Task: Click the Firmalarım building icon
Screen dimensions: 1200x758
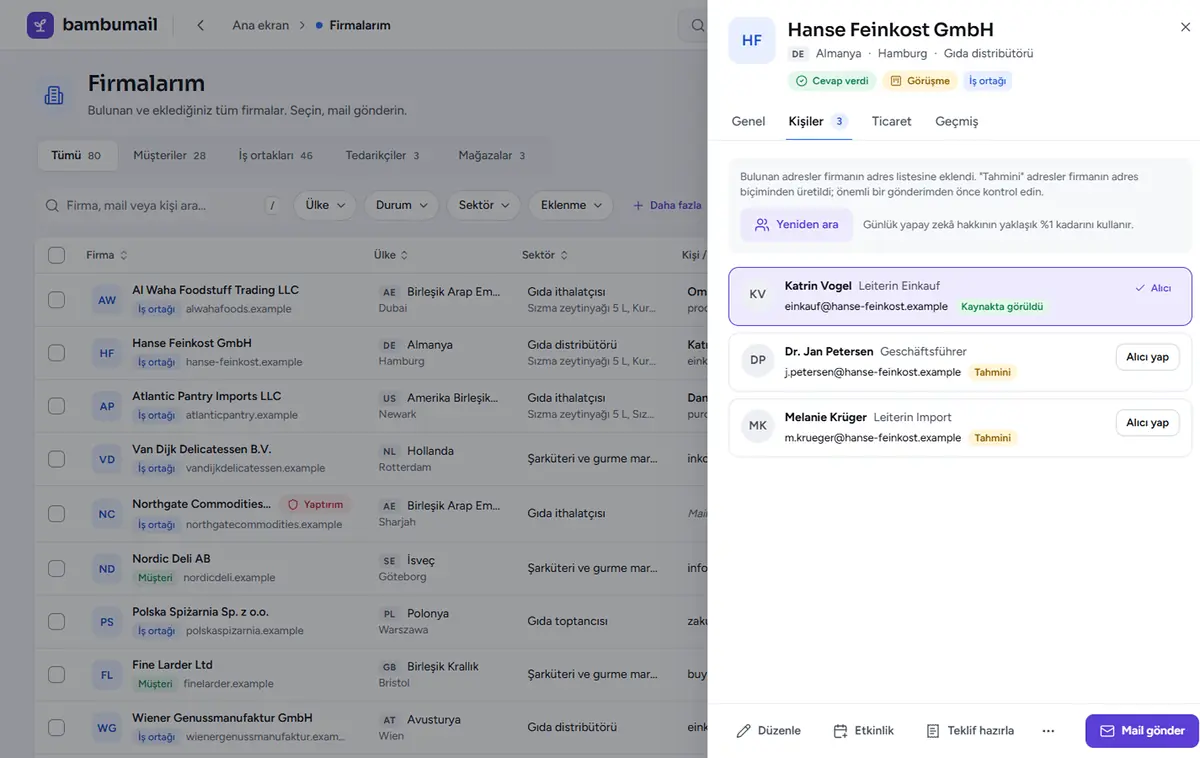Action: pyautogui.click(x=54, y=95)
